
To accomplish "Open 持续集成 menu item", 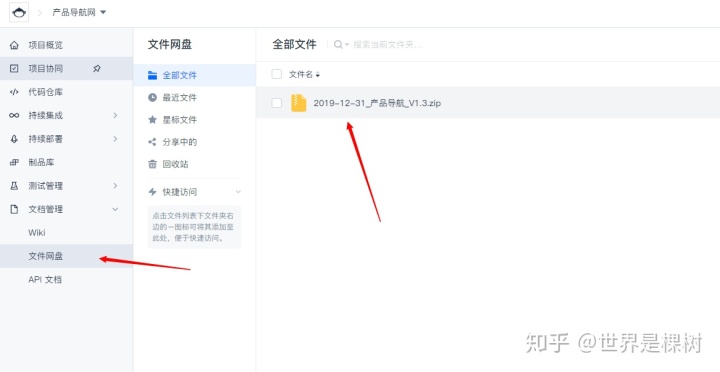I will click(67, 115).
